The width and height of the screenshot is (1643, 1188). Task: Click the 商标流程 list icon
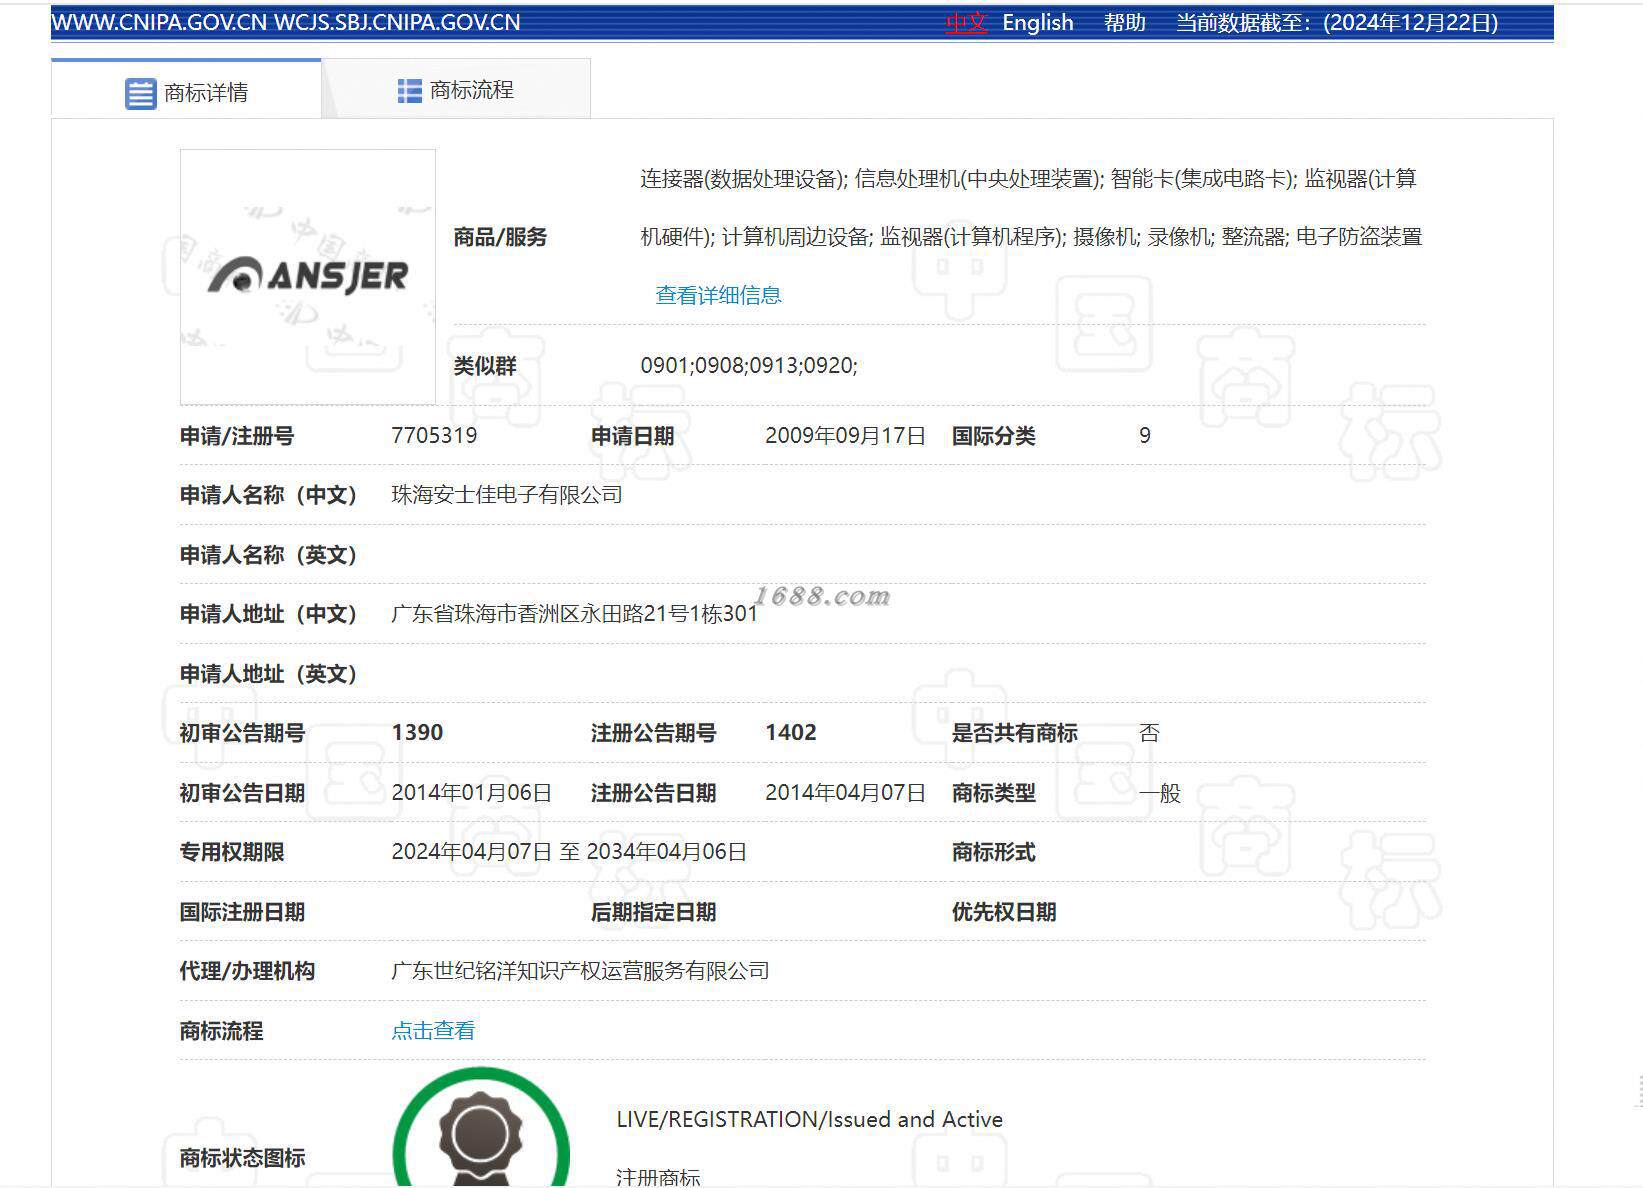coord(409,91)
